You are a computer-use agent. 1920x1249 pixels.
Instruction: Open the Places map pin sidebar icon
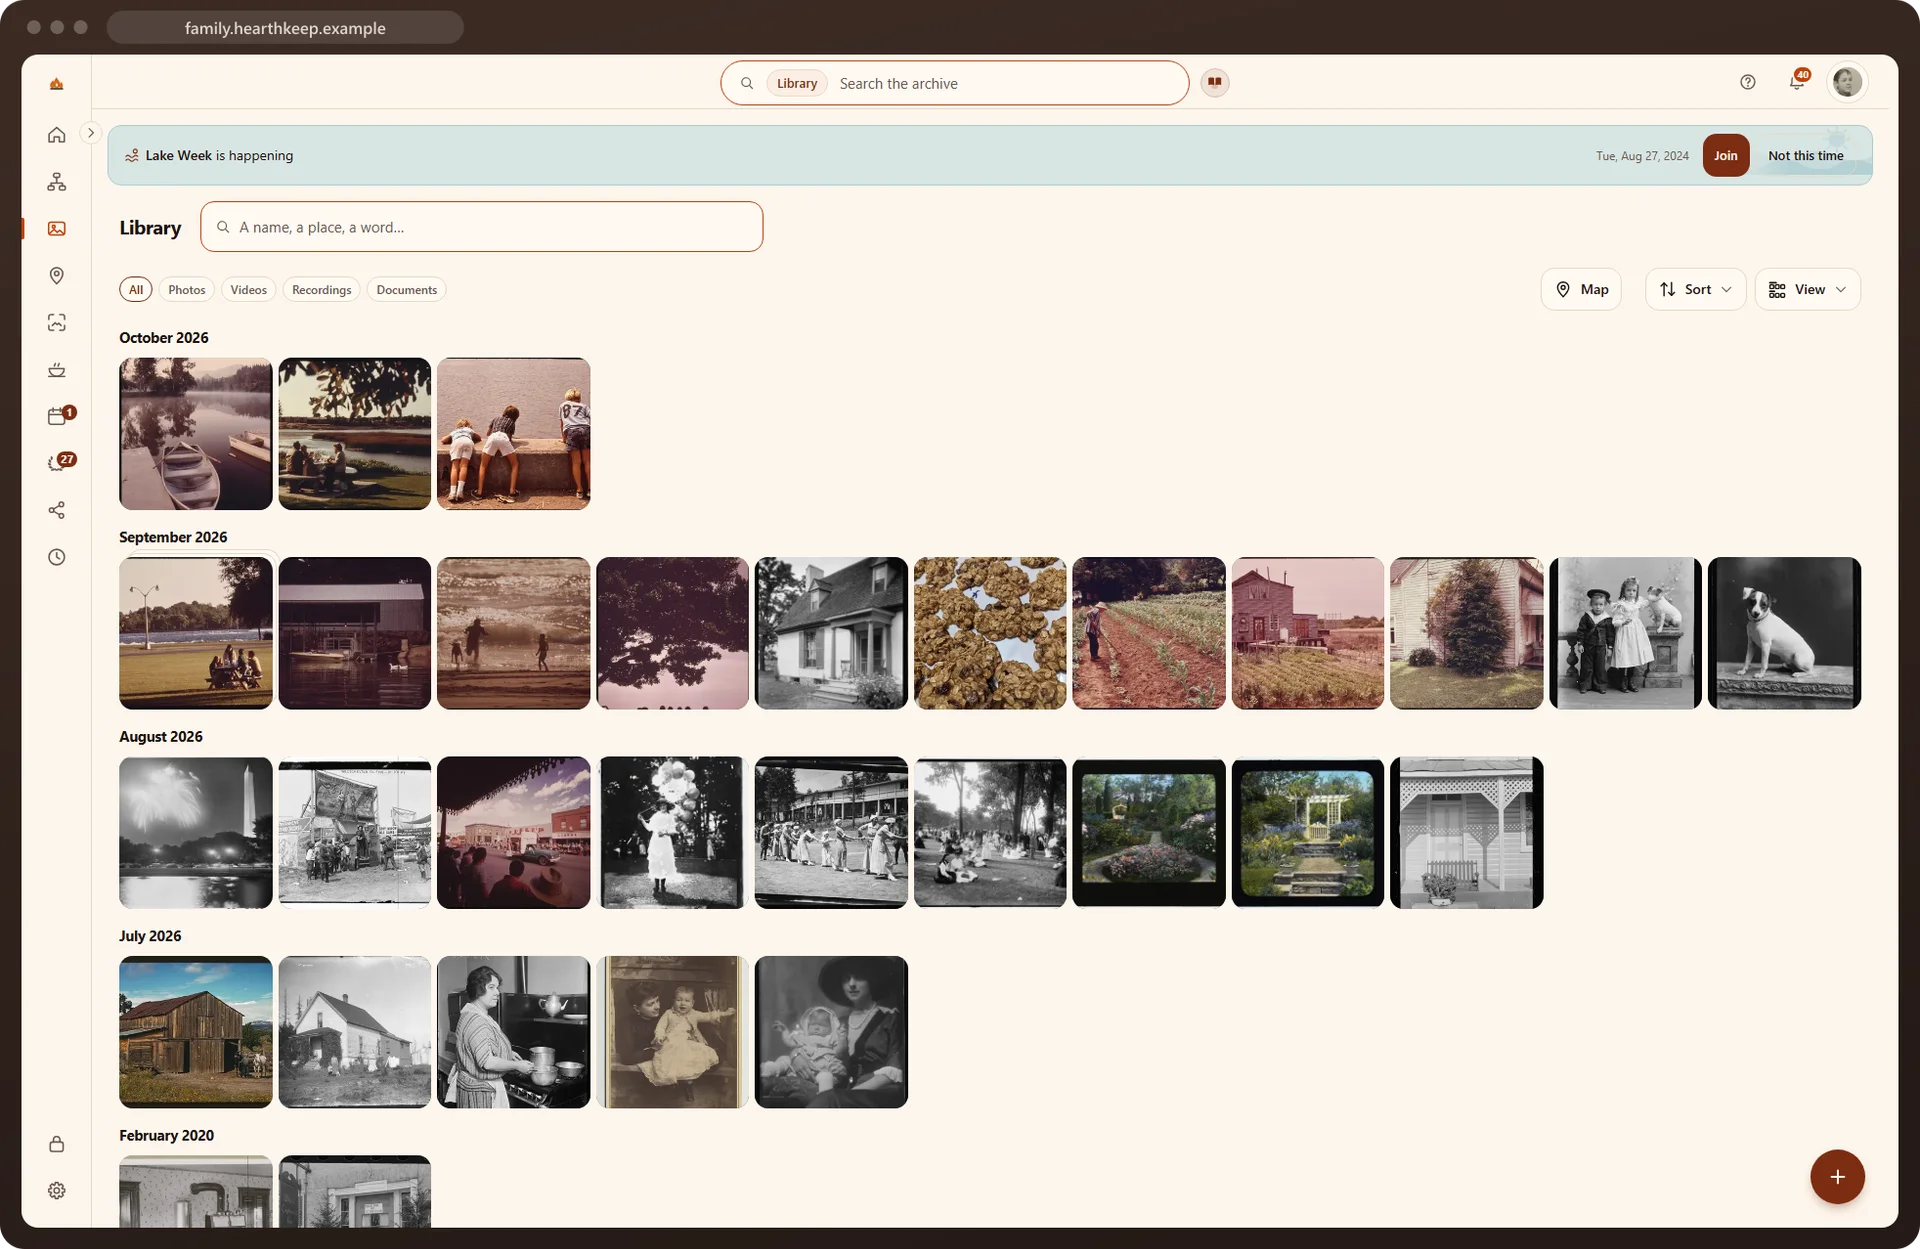pos(57,276)
